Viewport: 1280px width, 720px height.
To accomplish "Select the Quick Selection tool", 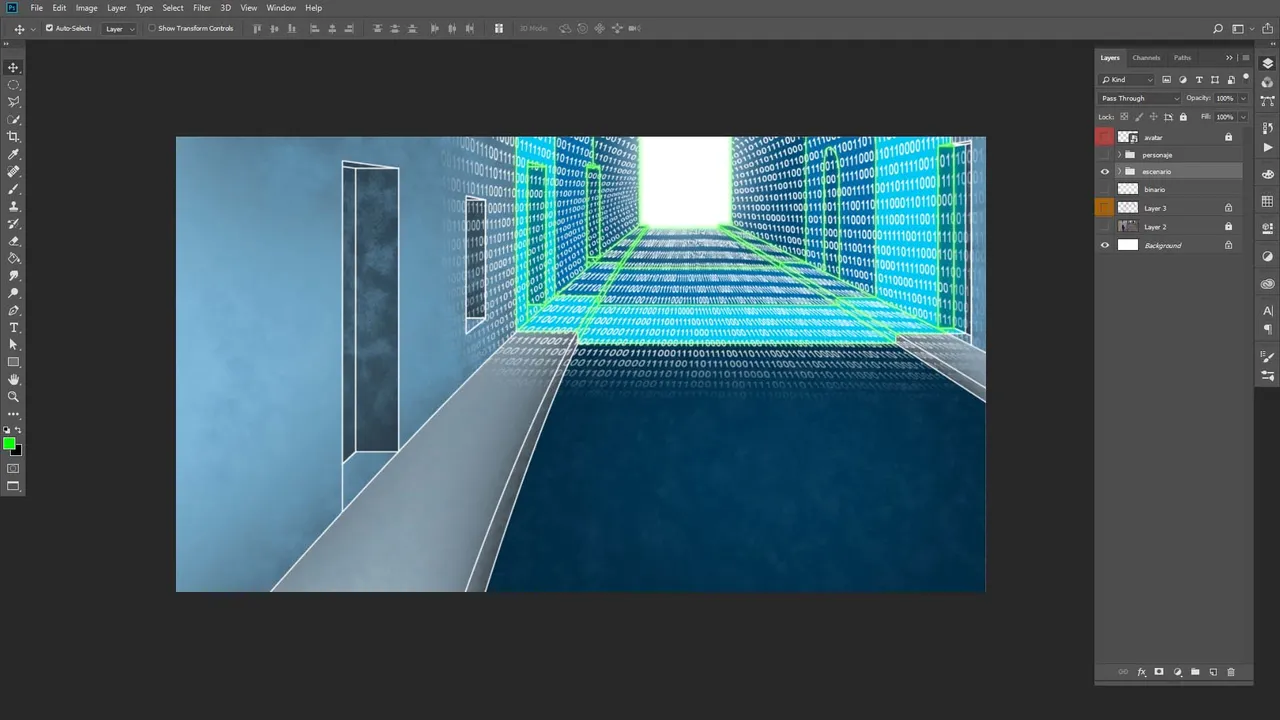I will click(x=13, y=119).
